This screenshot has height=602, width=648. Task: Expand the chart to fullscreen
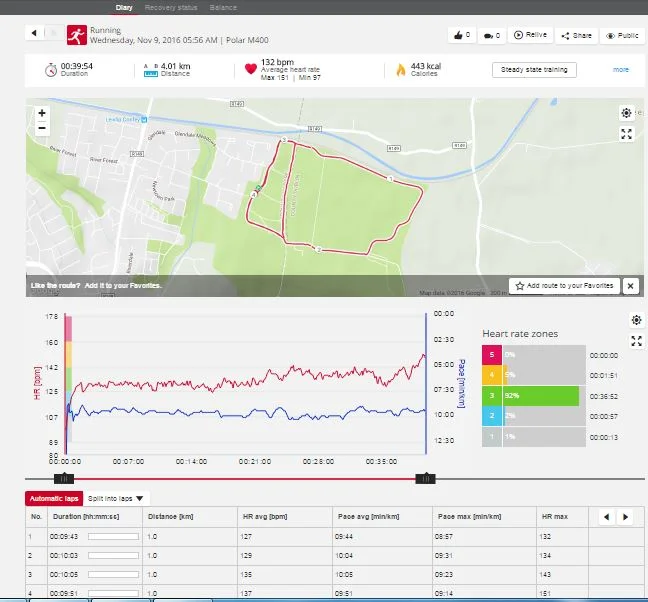(636, 341)
